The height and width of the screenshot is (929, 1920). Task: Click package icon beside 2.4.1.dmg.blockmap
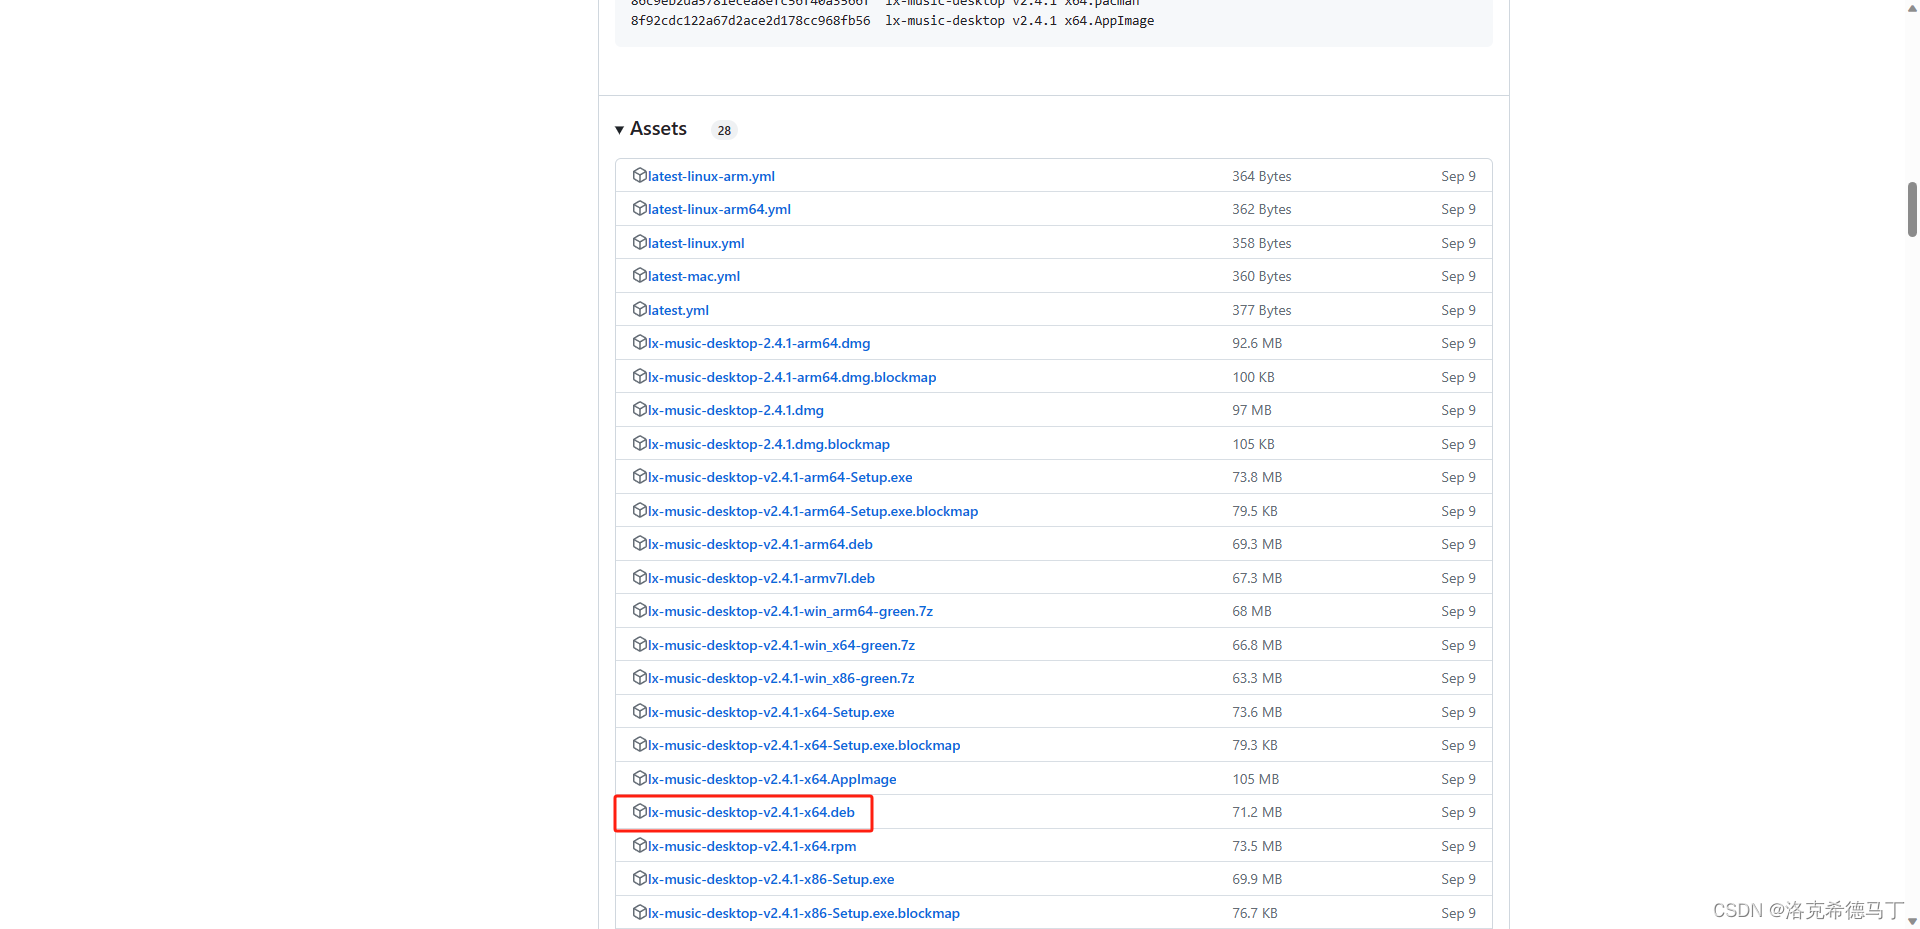(x=640, y=443)
